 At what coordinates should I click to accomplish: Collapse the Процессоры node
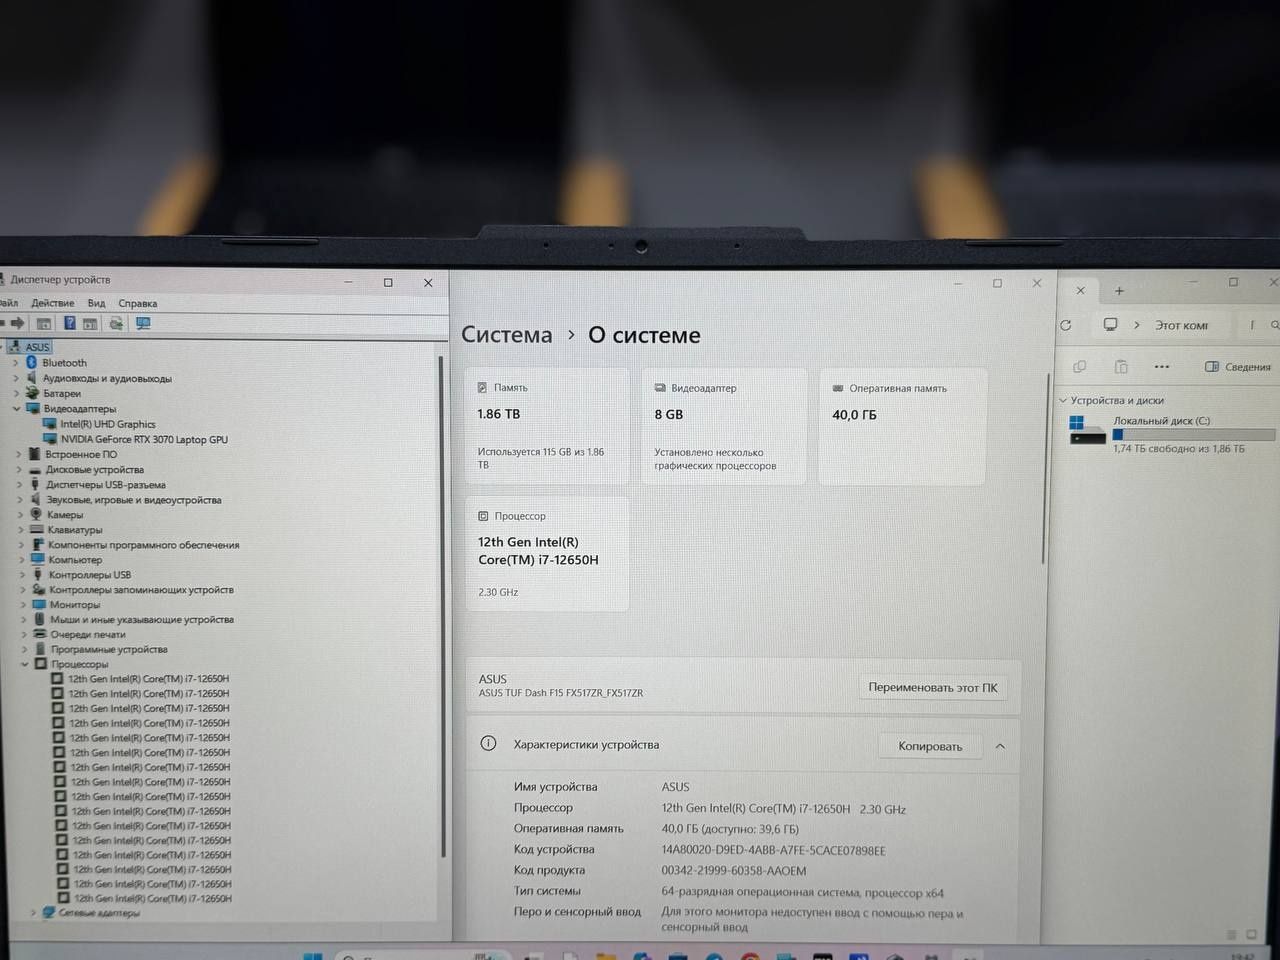coord(25,664)
